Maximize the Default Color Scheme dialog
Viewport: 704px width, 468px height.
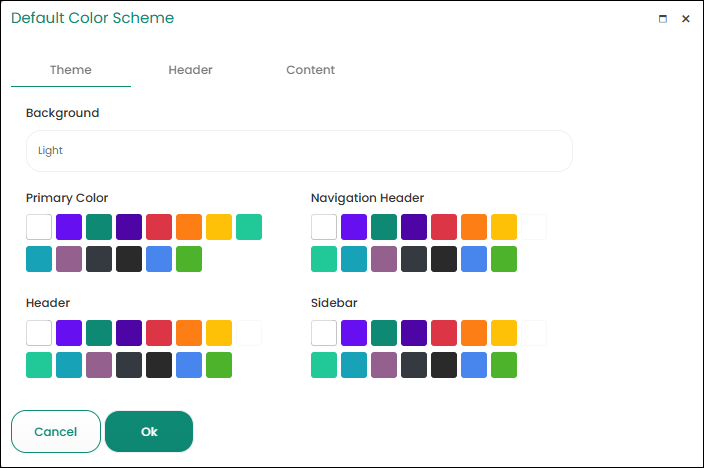coord(663,19)
